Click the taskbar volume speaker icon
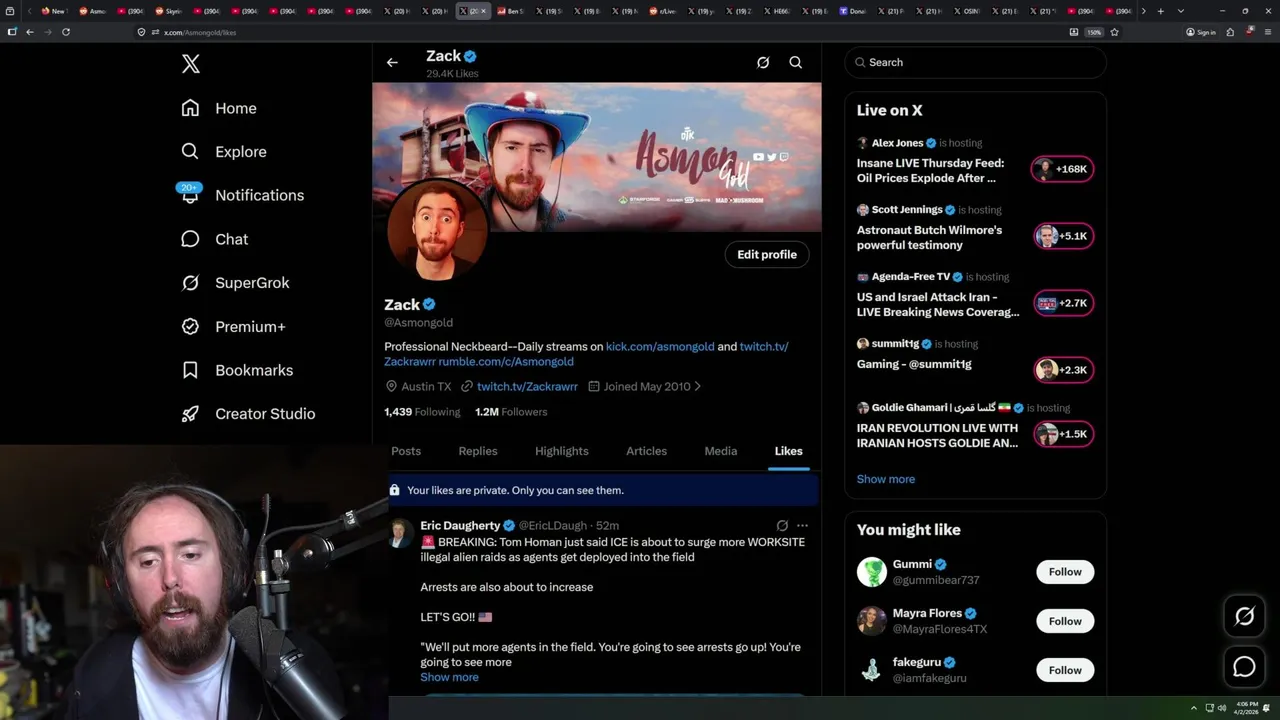This screenshot has width=1280, height=720. click(1221, 708)
